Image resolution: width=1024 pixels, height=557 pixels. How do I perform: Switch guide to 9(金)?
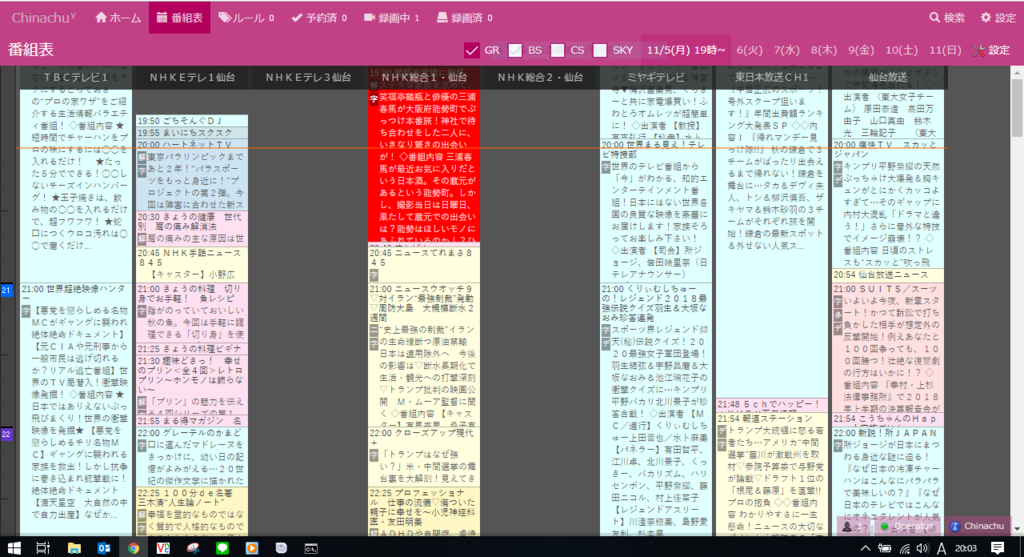point(861,50)
